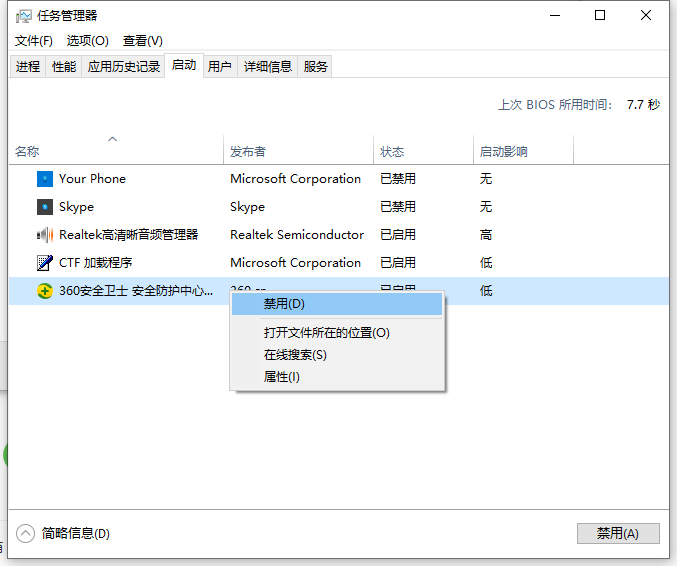Maximize the Task Manager window

600,16
